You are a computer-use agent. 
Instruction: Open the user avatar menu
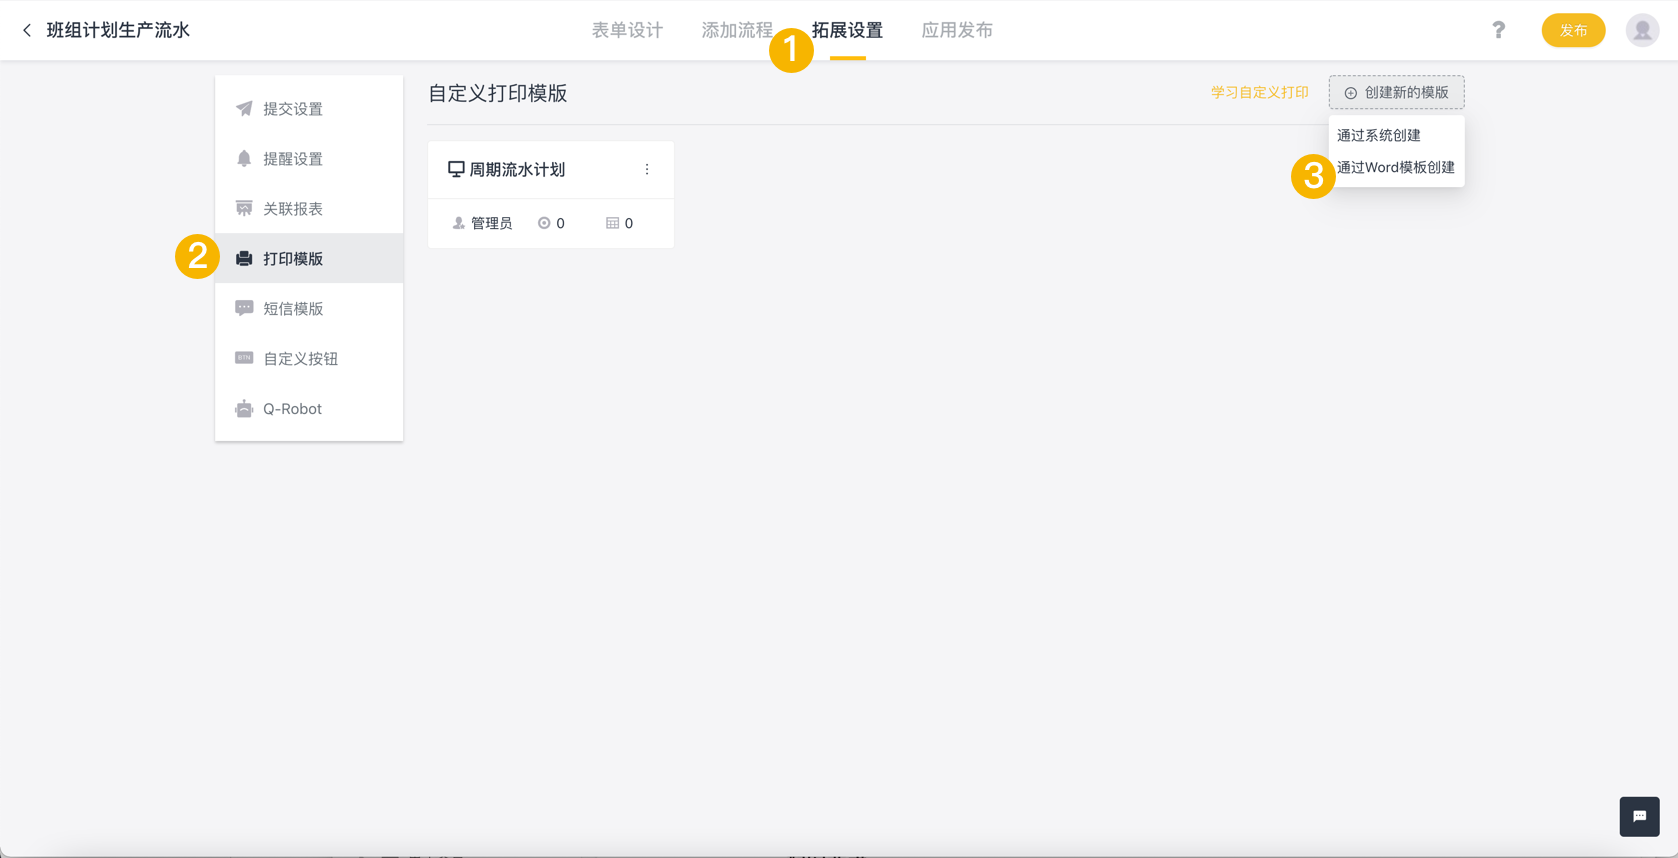[x=1642, y=30]
